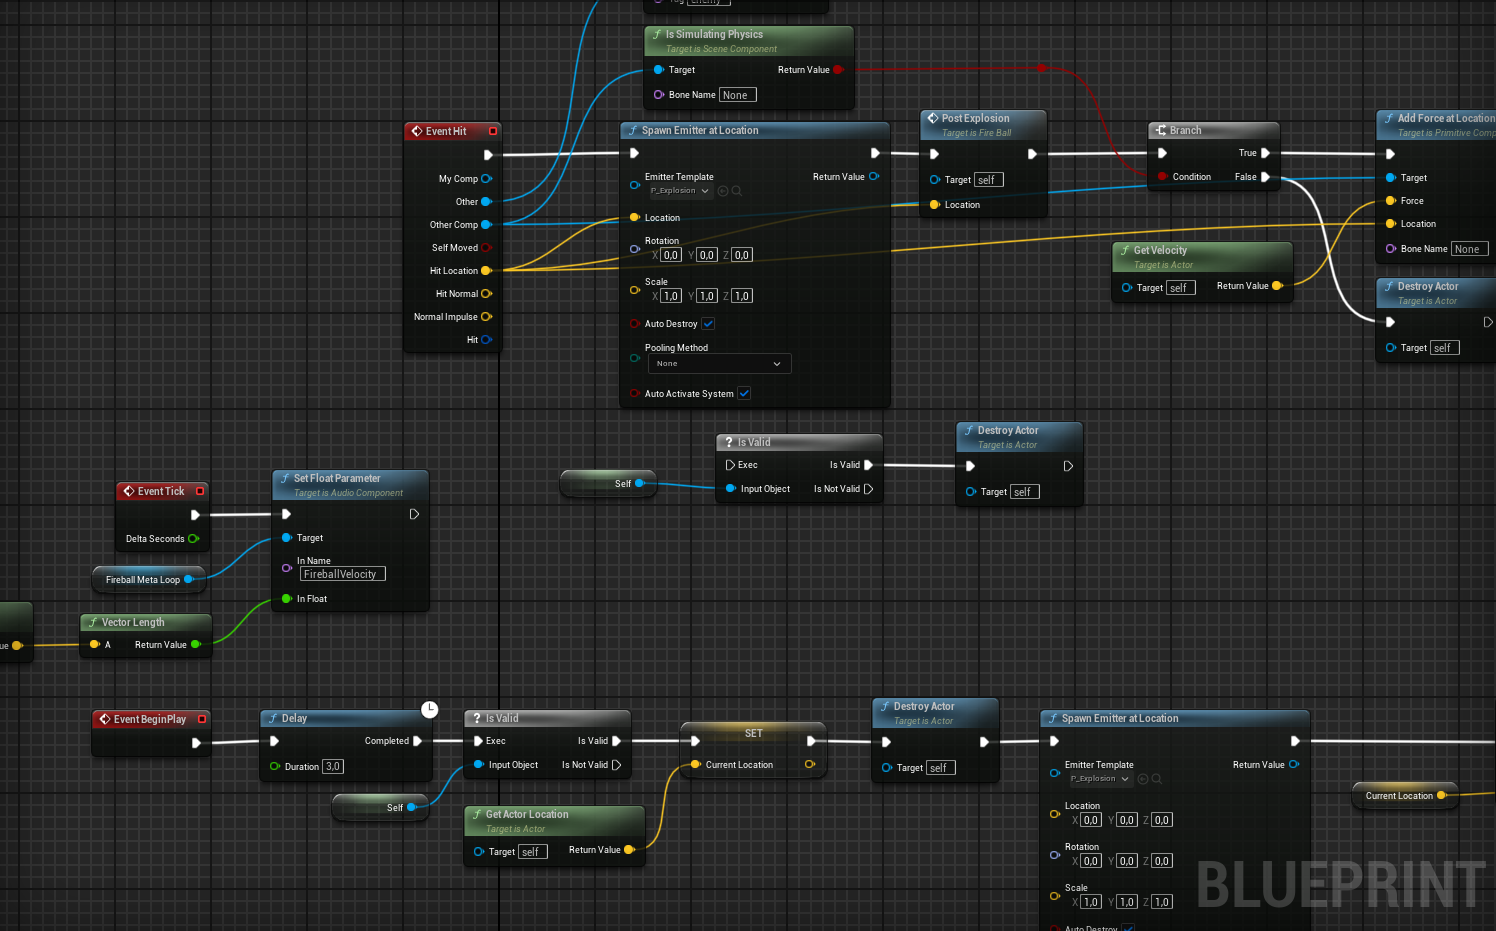This screenshot has width=1496, height=931.
Task: Click the Self Moved output pin
Action: [x=486, y=248]
